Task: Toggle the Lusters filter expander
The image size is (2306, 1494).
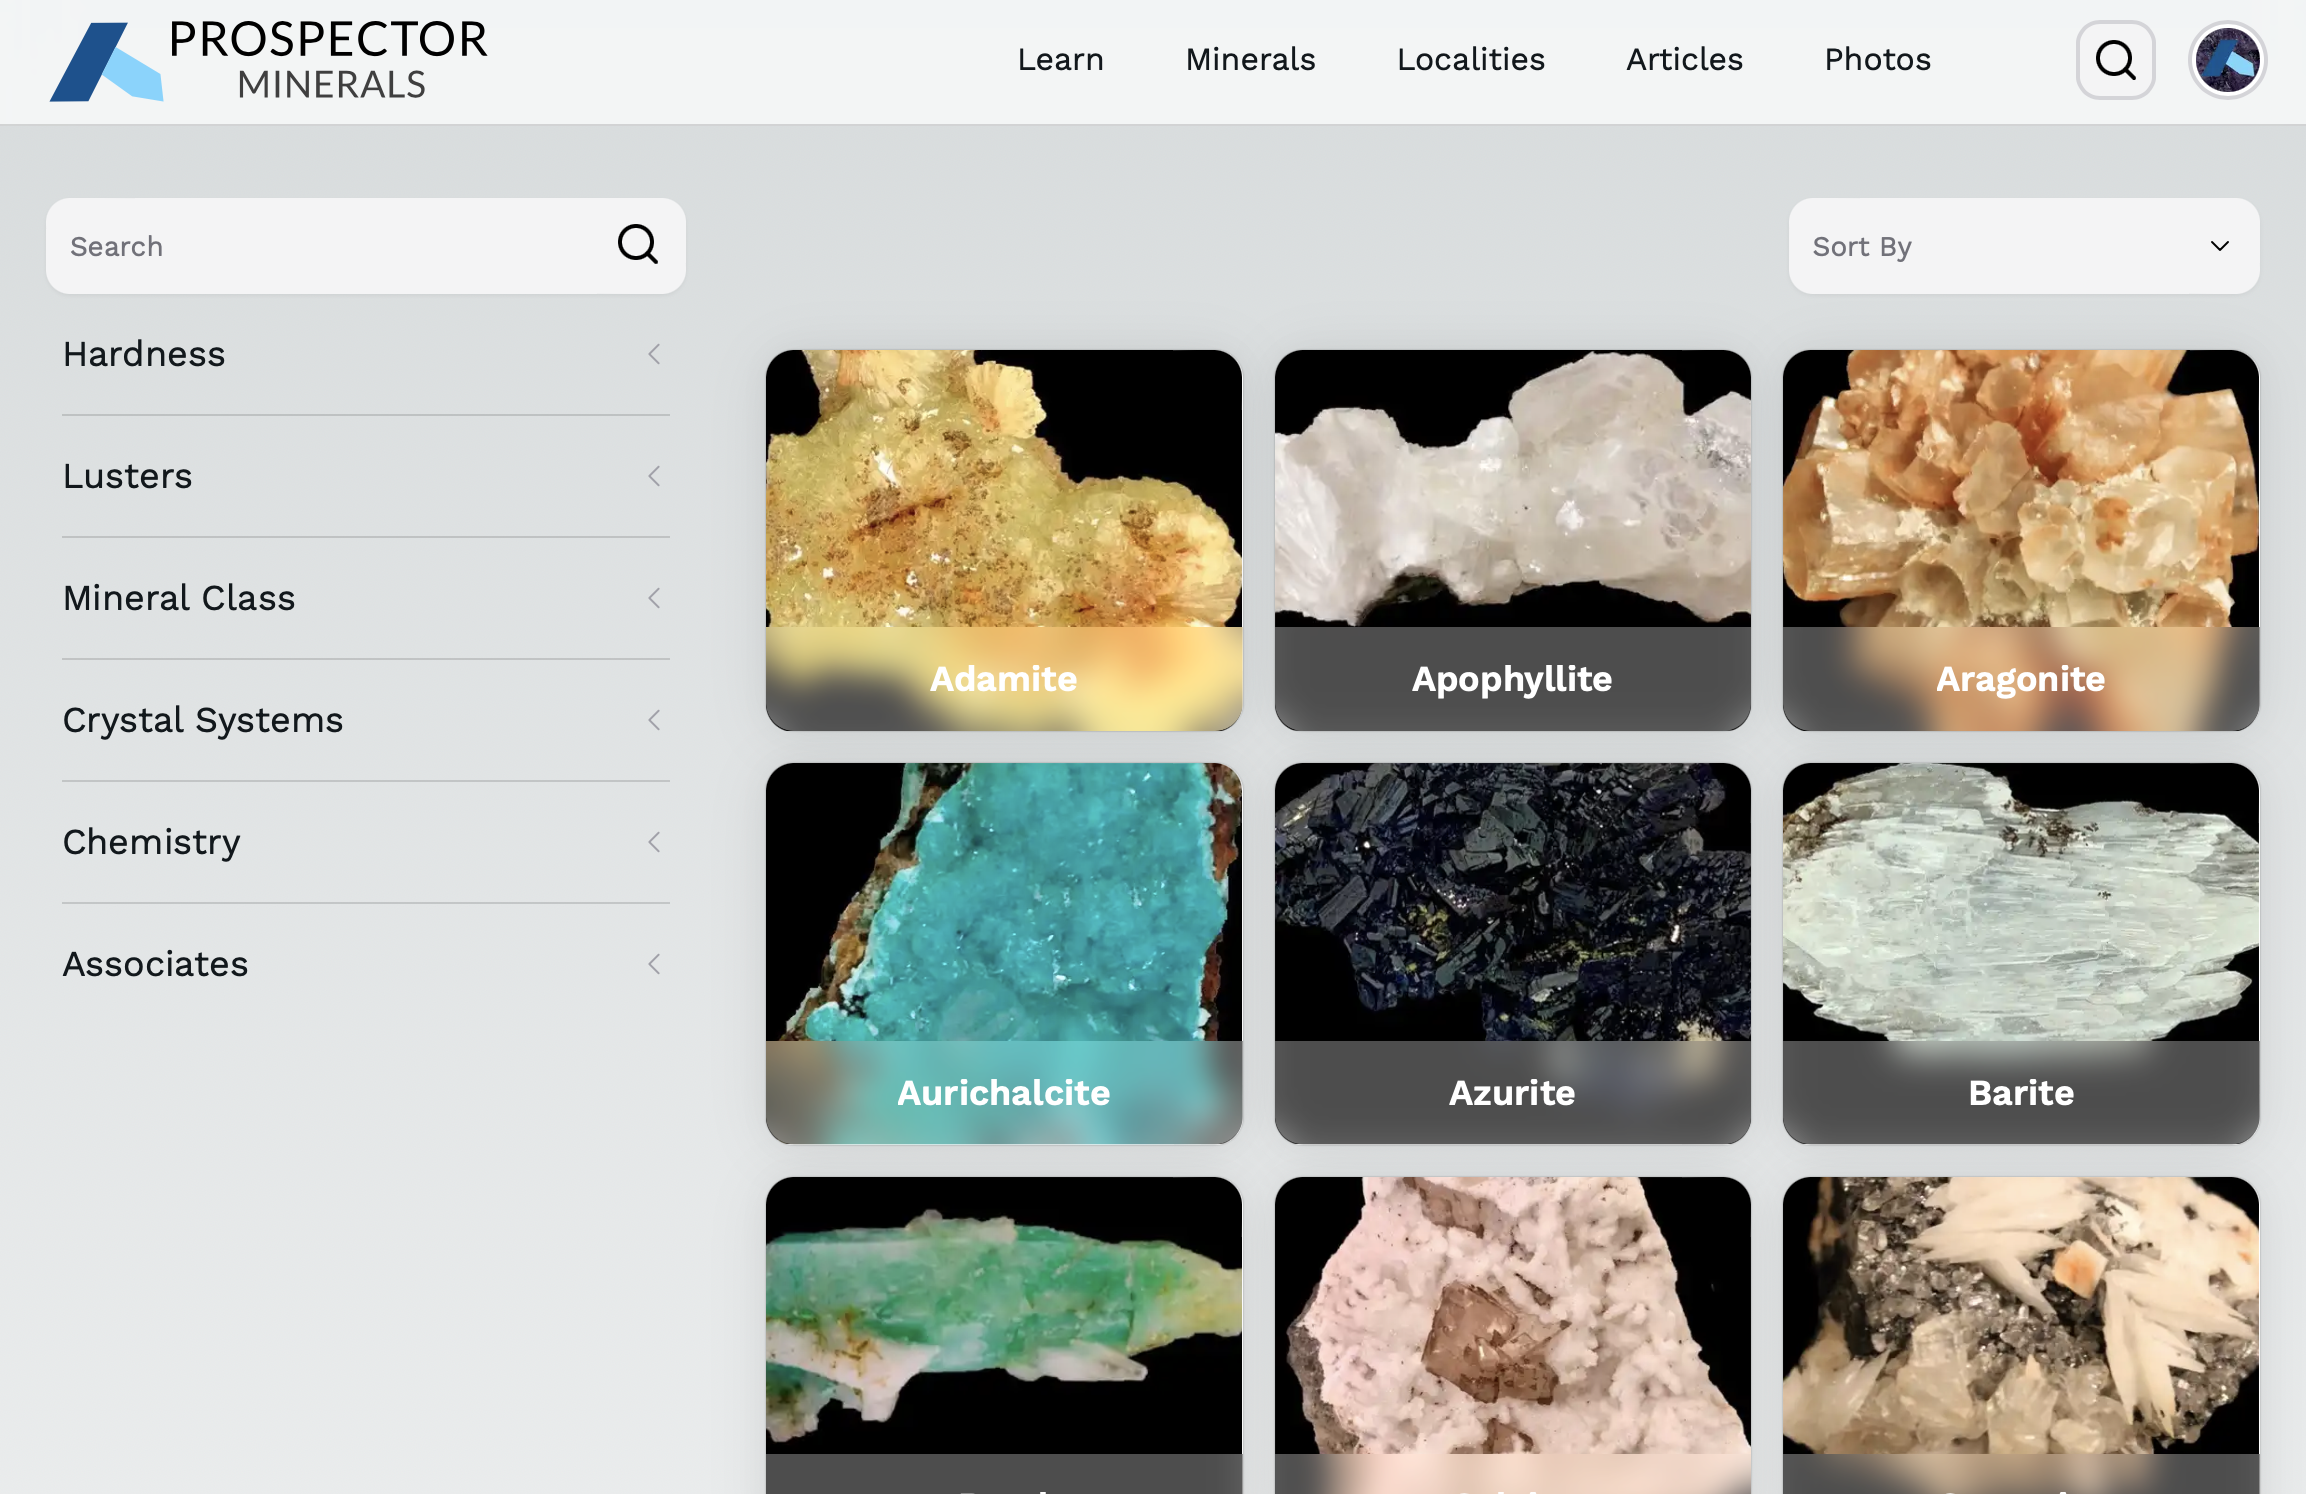Action: [361, 474]
